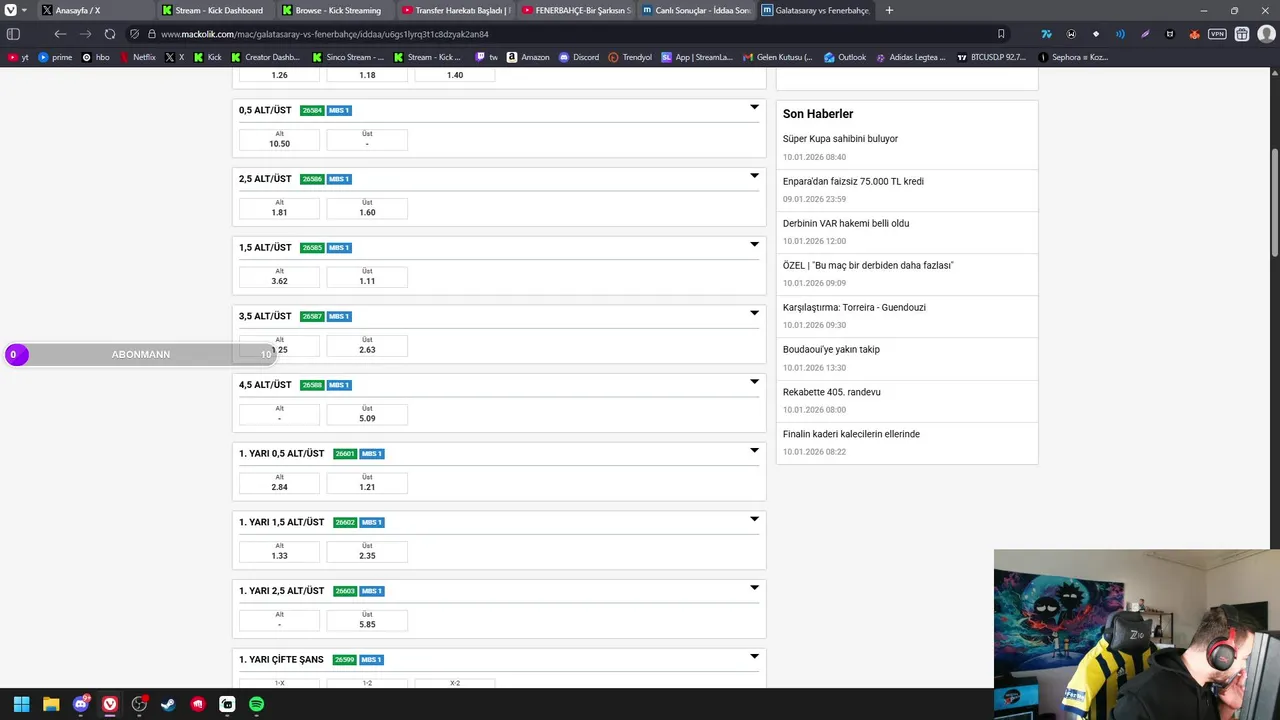Screen dimensions: 1280x720
Task: Open the Outlook bookmark
Action: tap(845, 57)
